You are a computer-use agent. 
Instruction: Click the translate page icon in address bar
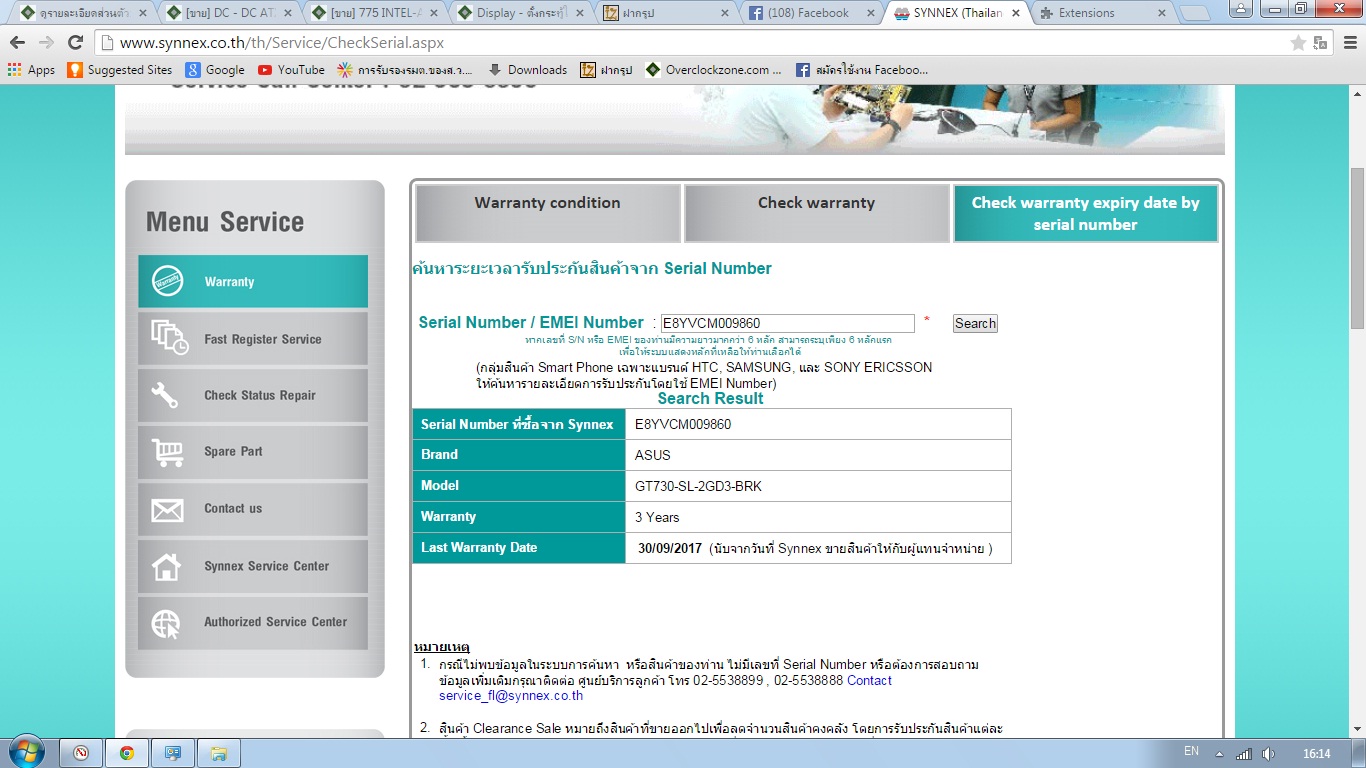(x=1320, y=43)
